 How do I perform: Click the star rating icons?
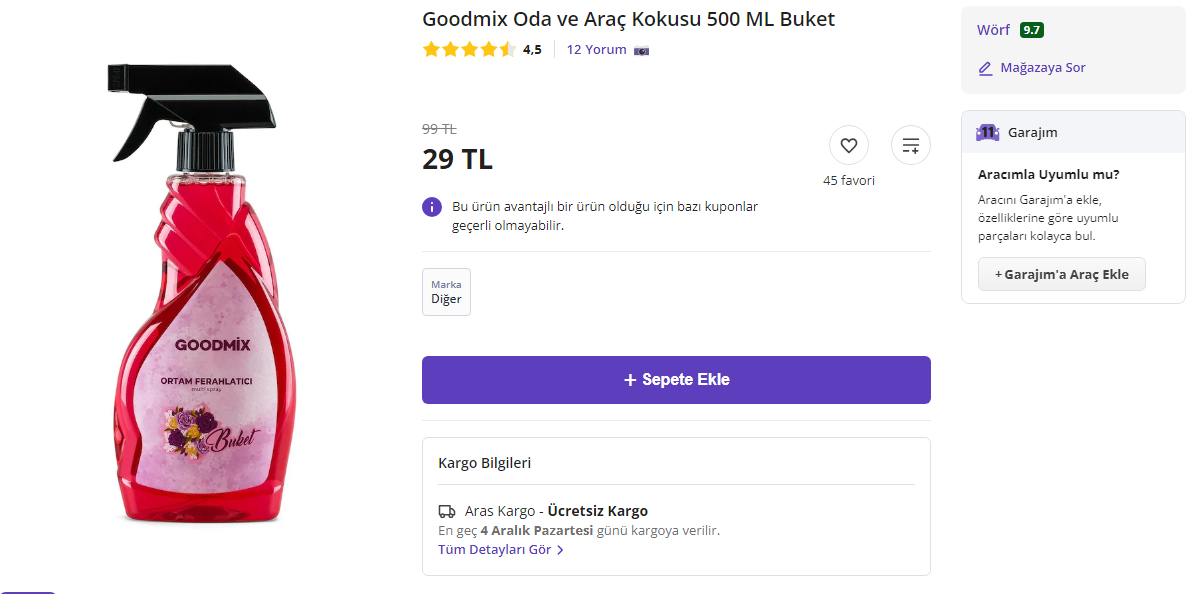(469, 49)
